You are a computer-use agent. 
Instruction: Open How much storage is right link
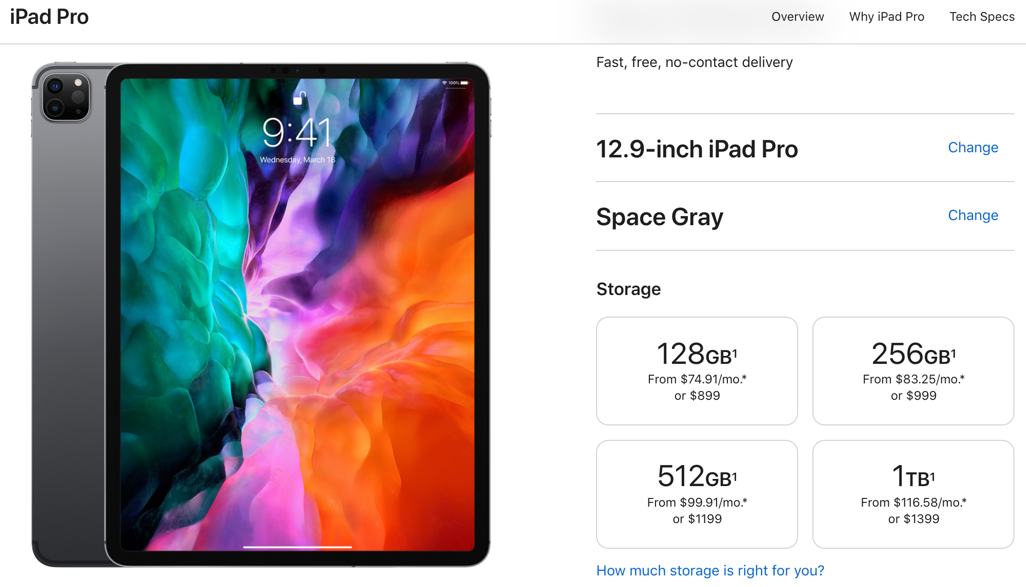pyautogui.click(x=710, y=571)
